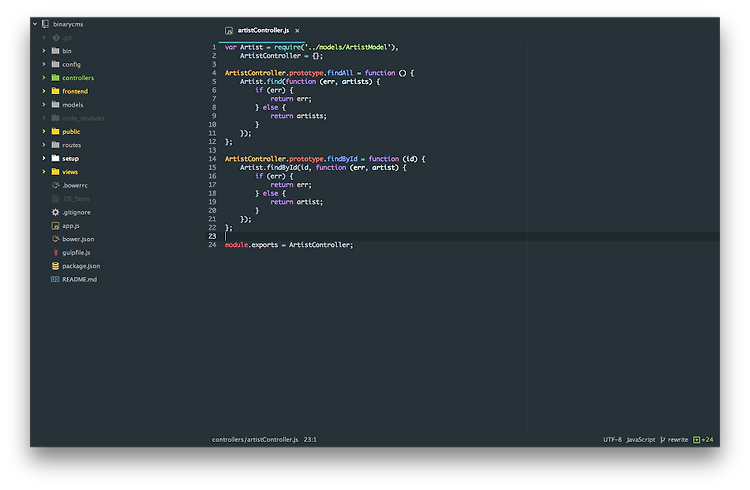Open JavaScript grammar selector

tap(640, 439)
